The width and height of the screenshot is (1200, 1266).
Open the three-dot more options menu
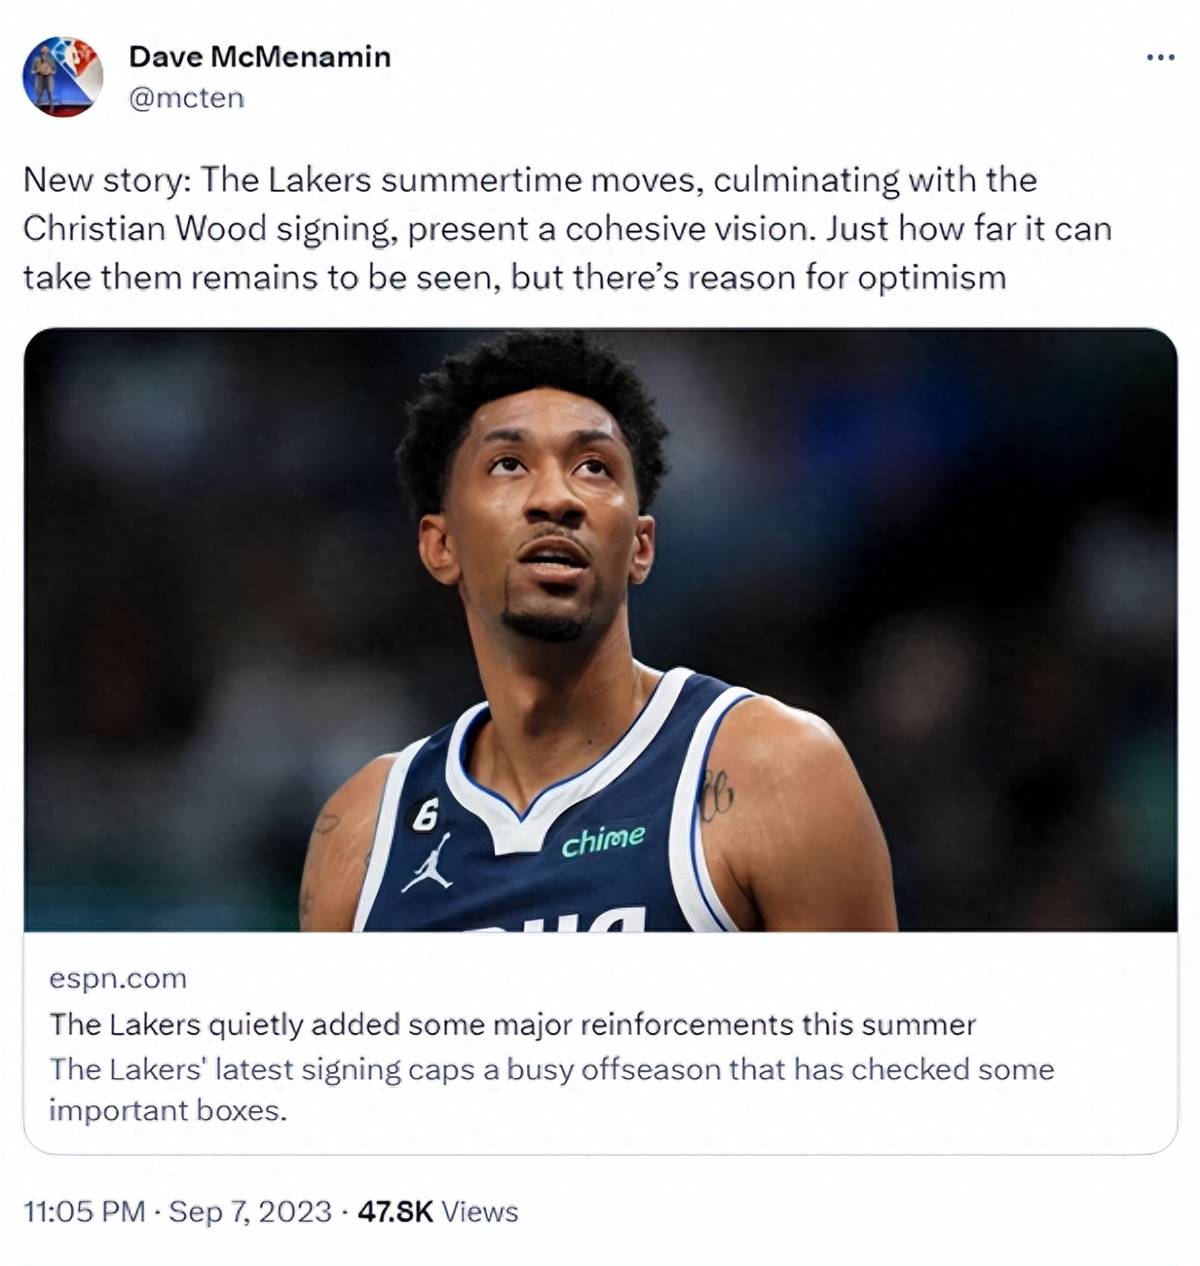(1160, 58)
